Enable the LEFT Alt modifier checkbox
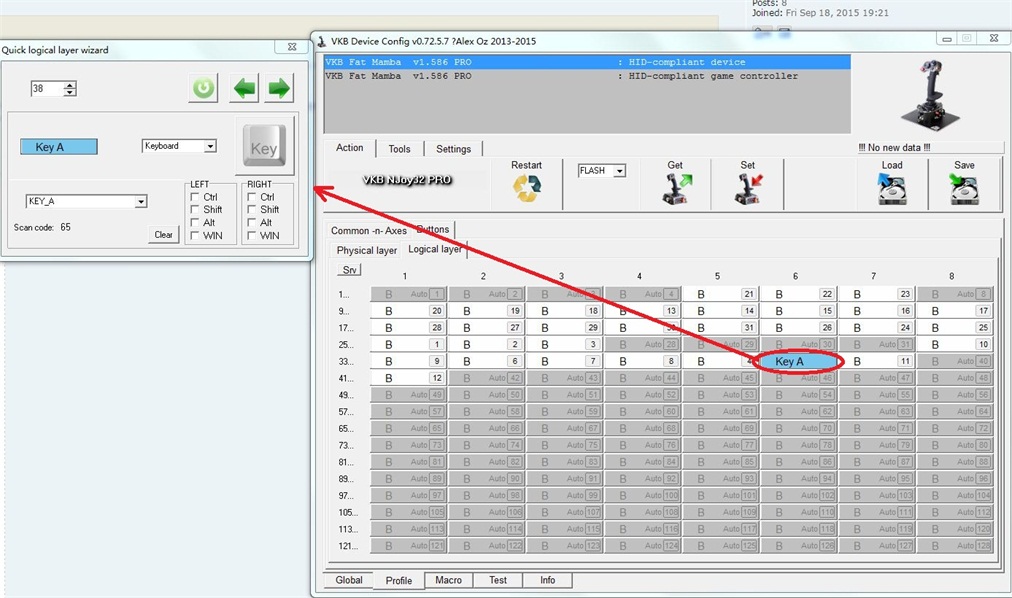 tap(195, 223)
